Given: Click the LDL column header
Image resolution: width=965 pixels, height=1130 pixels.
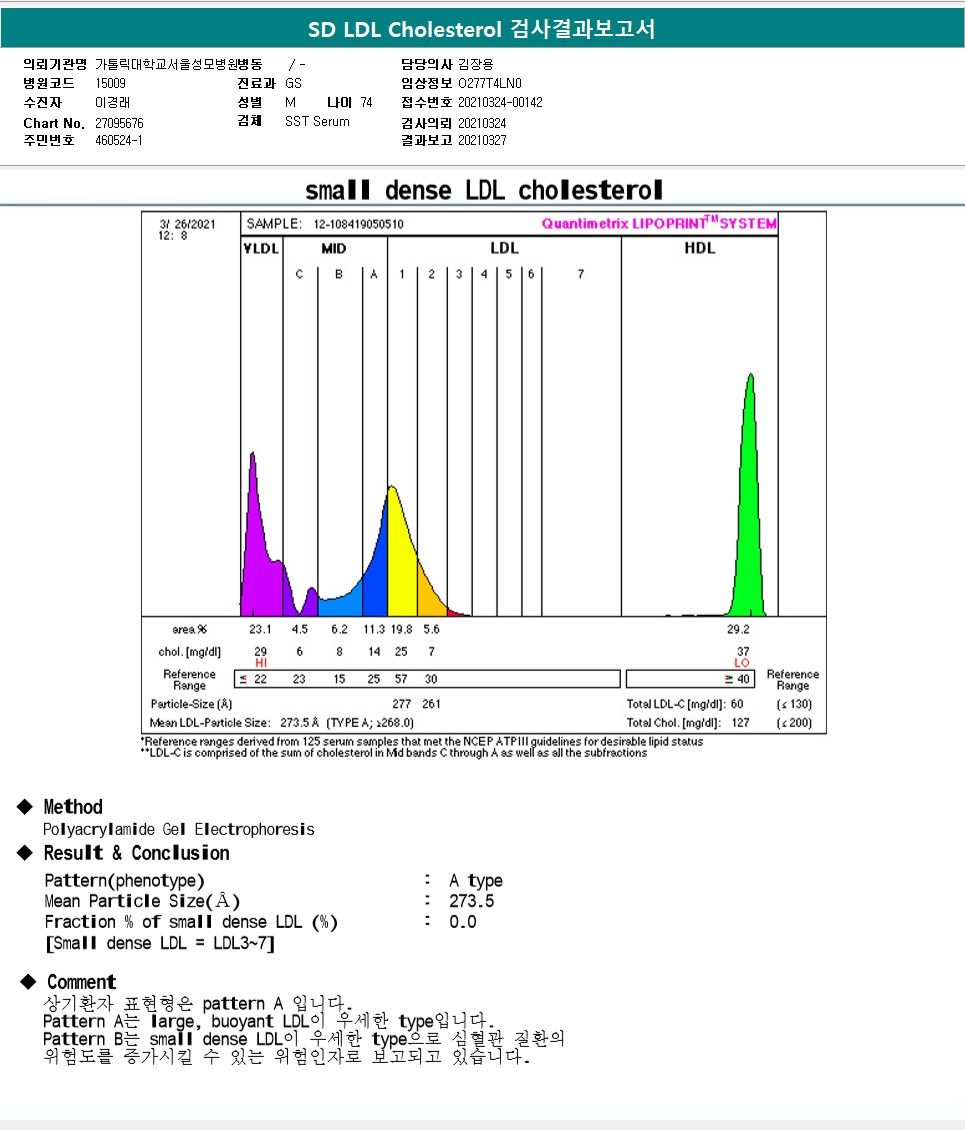Looking at the screenshot, I should pyautogui.click(x=504, y=248).
